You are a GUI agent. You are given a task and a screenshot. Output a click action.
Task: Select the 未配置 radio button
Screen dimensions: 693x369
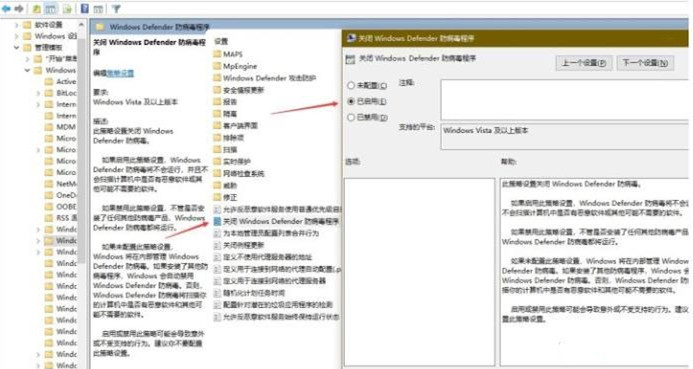(351, 85)
